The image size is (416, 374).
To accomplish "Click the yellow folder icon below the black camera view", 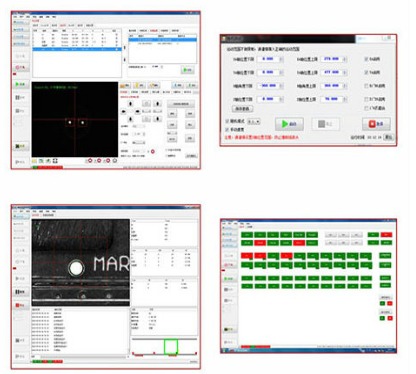I will (x=34, y=161).
